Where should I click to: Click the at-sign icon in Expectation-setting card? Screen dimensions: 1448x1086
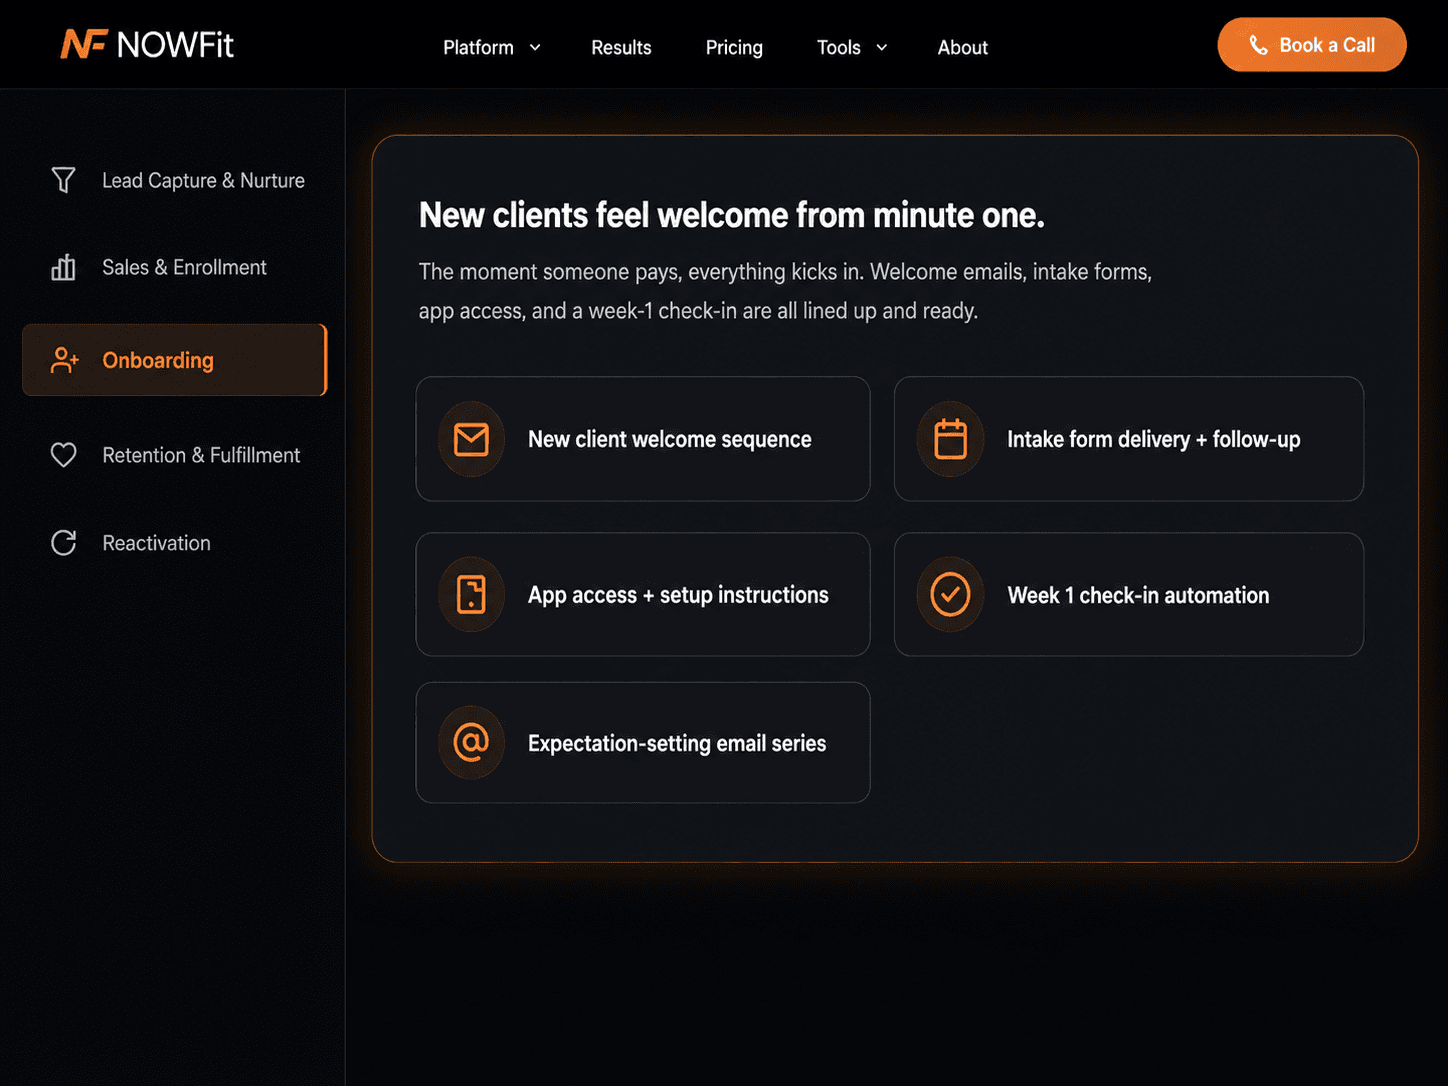[471, 742]
